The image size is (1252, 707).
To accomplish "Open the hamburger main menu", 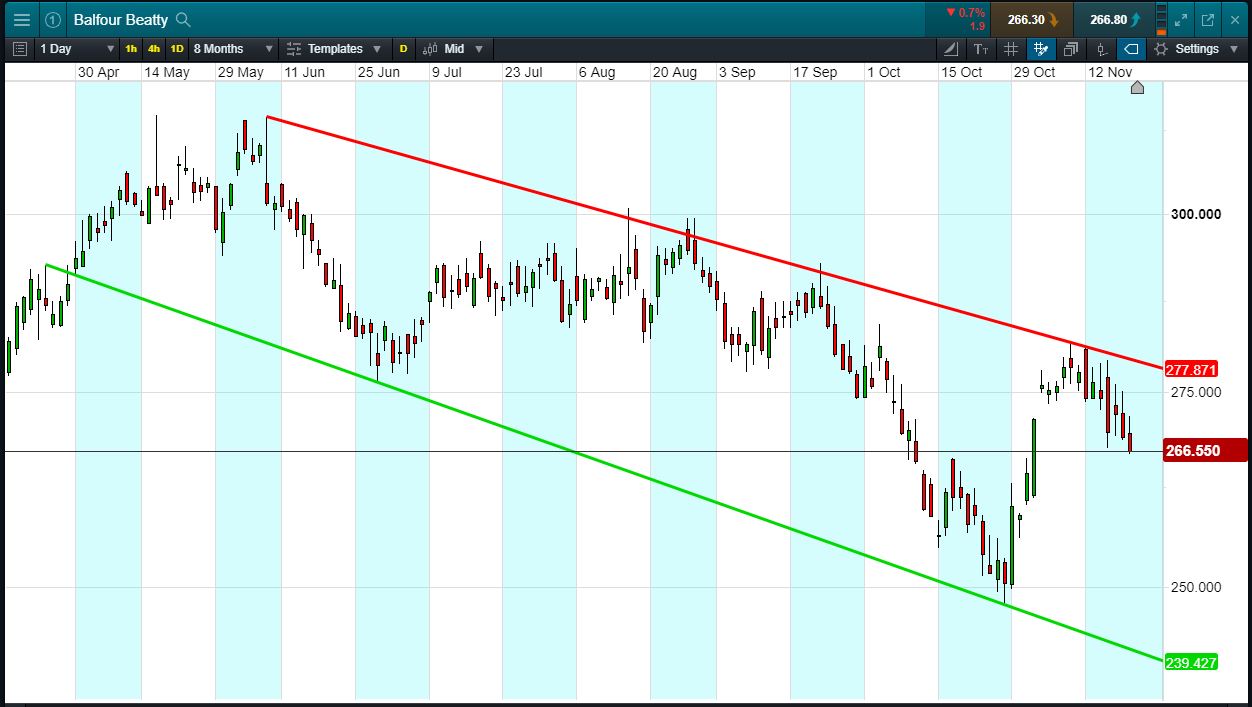I will [x=21, y=19].
